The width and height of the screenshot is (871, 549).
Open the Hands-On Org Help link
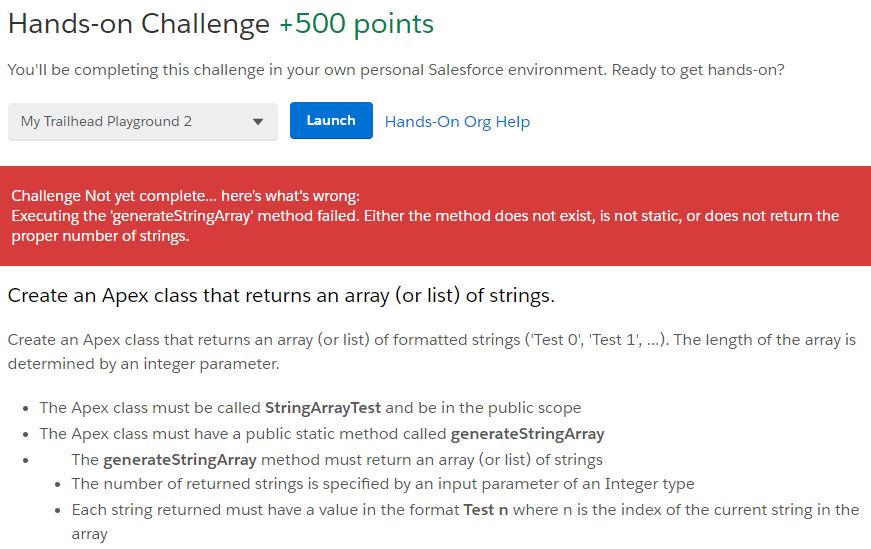click(x=457, y=122)
